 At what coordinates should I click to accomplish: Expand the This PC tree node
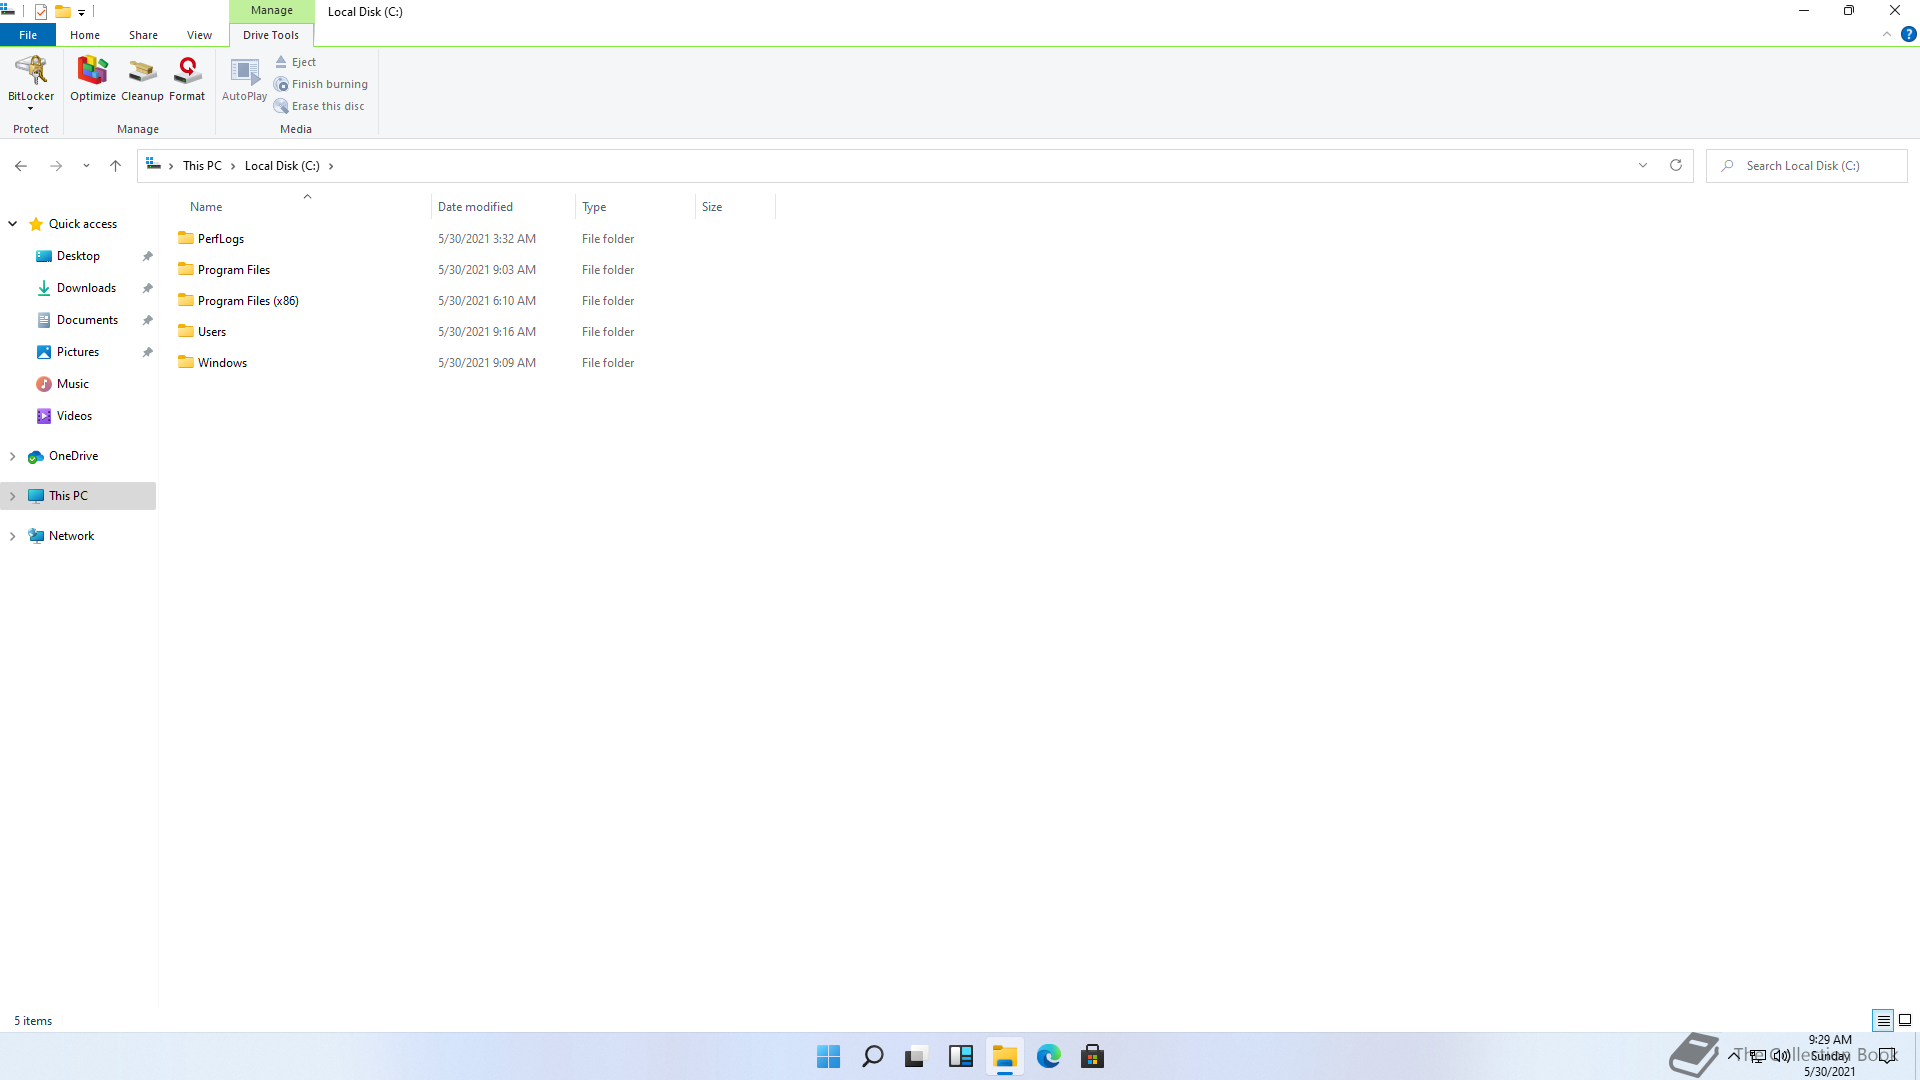click(x=12, y=496)
